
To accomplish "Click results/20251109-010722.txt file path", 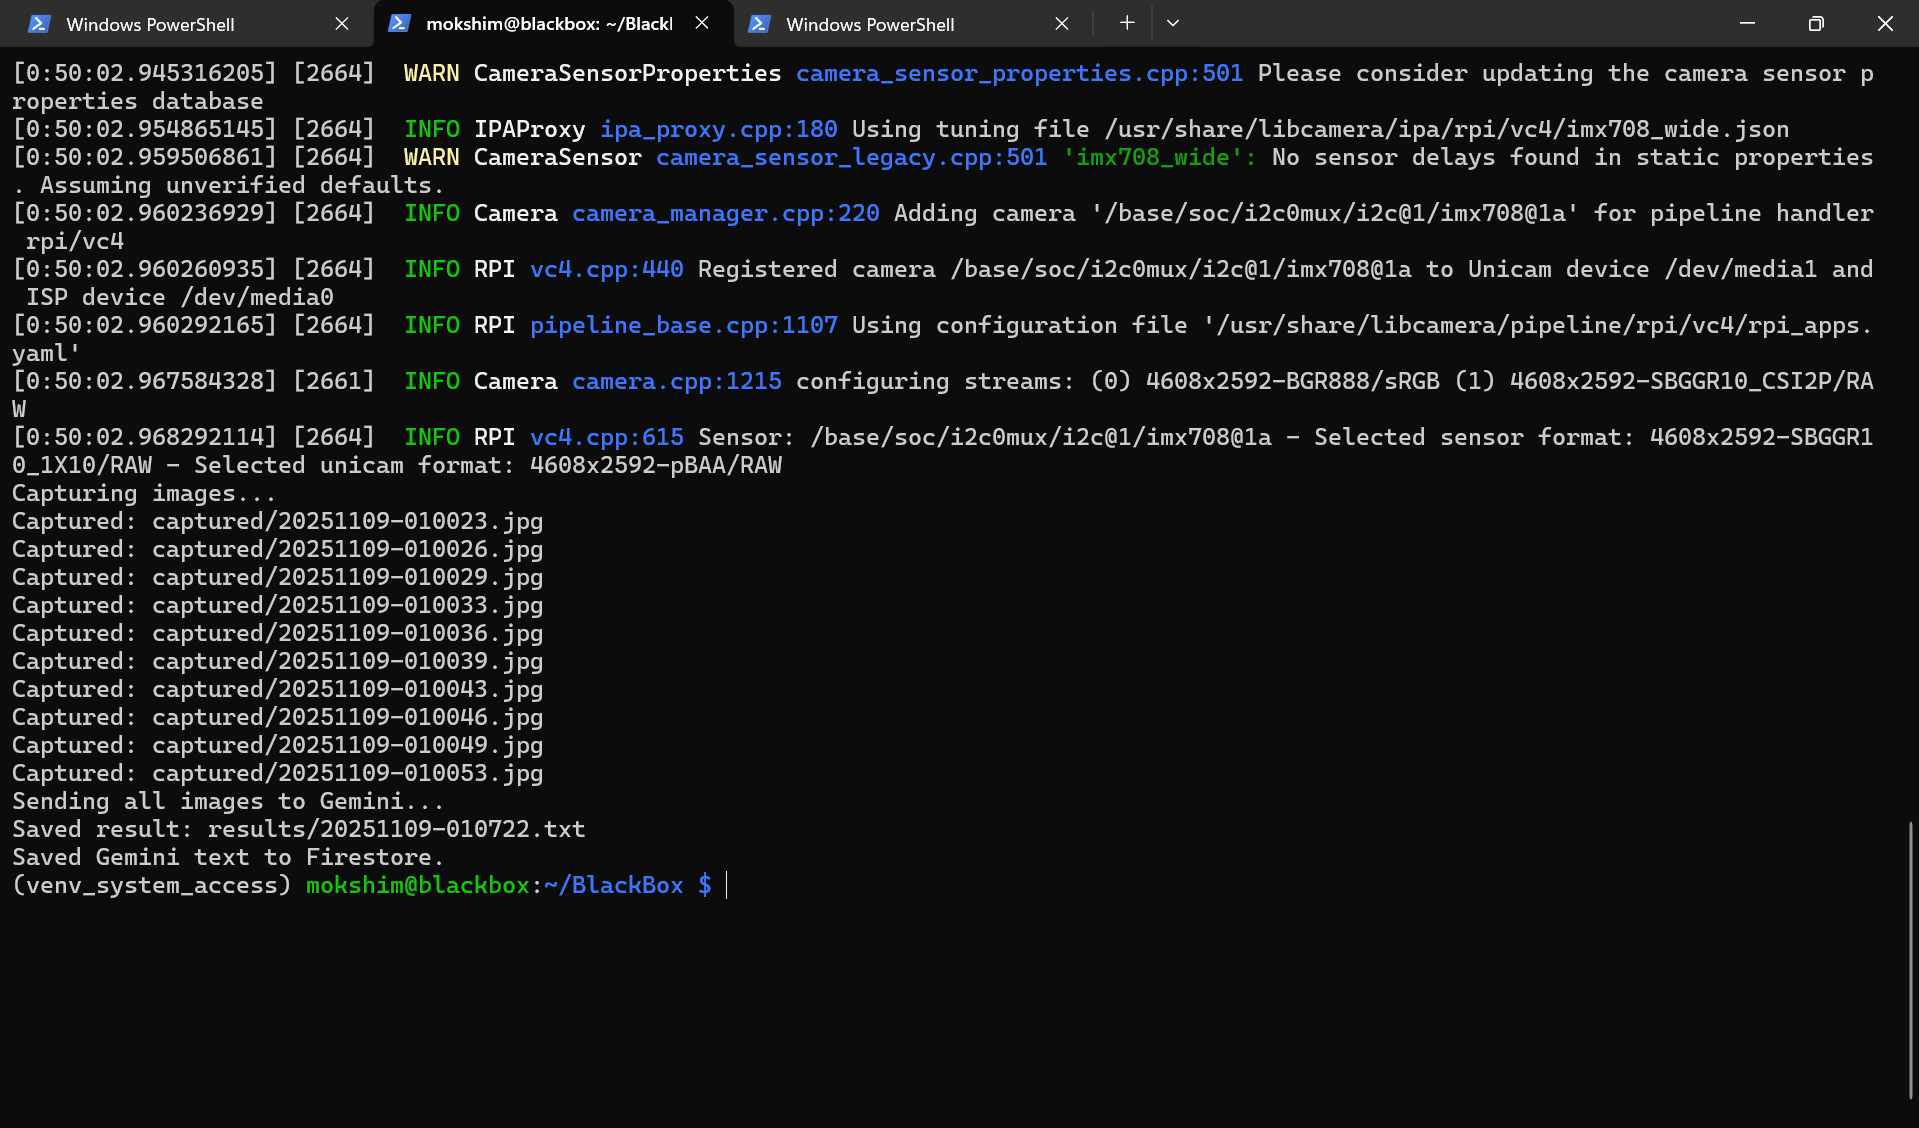I will [396, 829].
